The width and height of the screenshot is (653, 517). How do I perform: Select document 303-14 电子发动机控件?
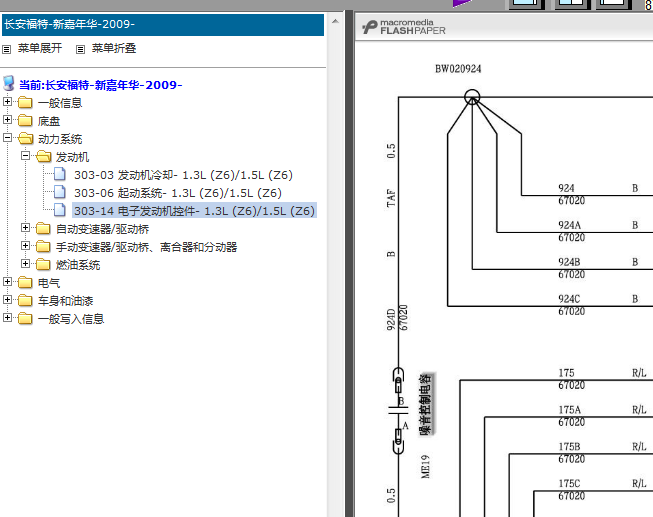click(x=194, y=211)
